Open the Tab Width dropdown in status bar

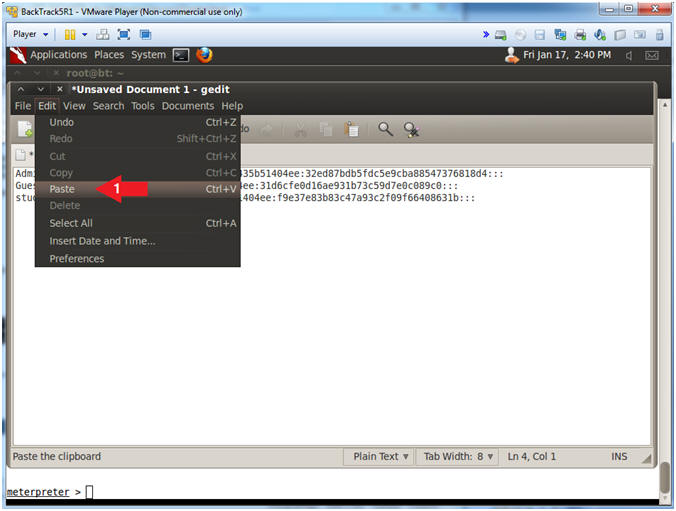(x=457, y=457)
